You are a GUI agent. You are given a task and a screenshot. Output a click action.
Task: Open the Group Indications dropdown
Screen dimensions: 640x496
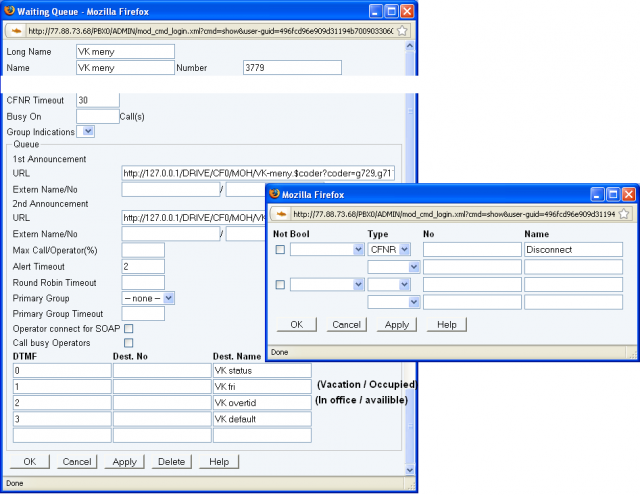point(88,131)
